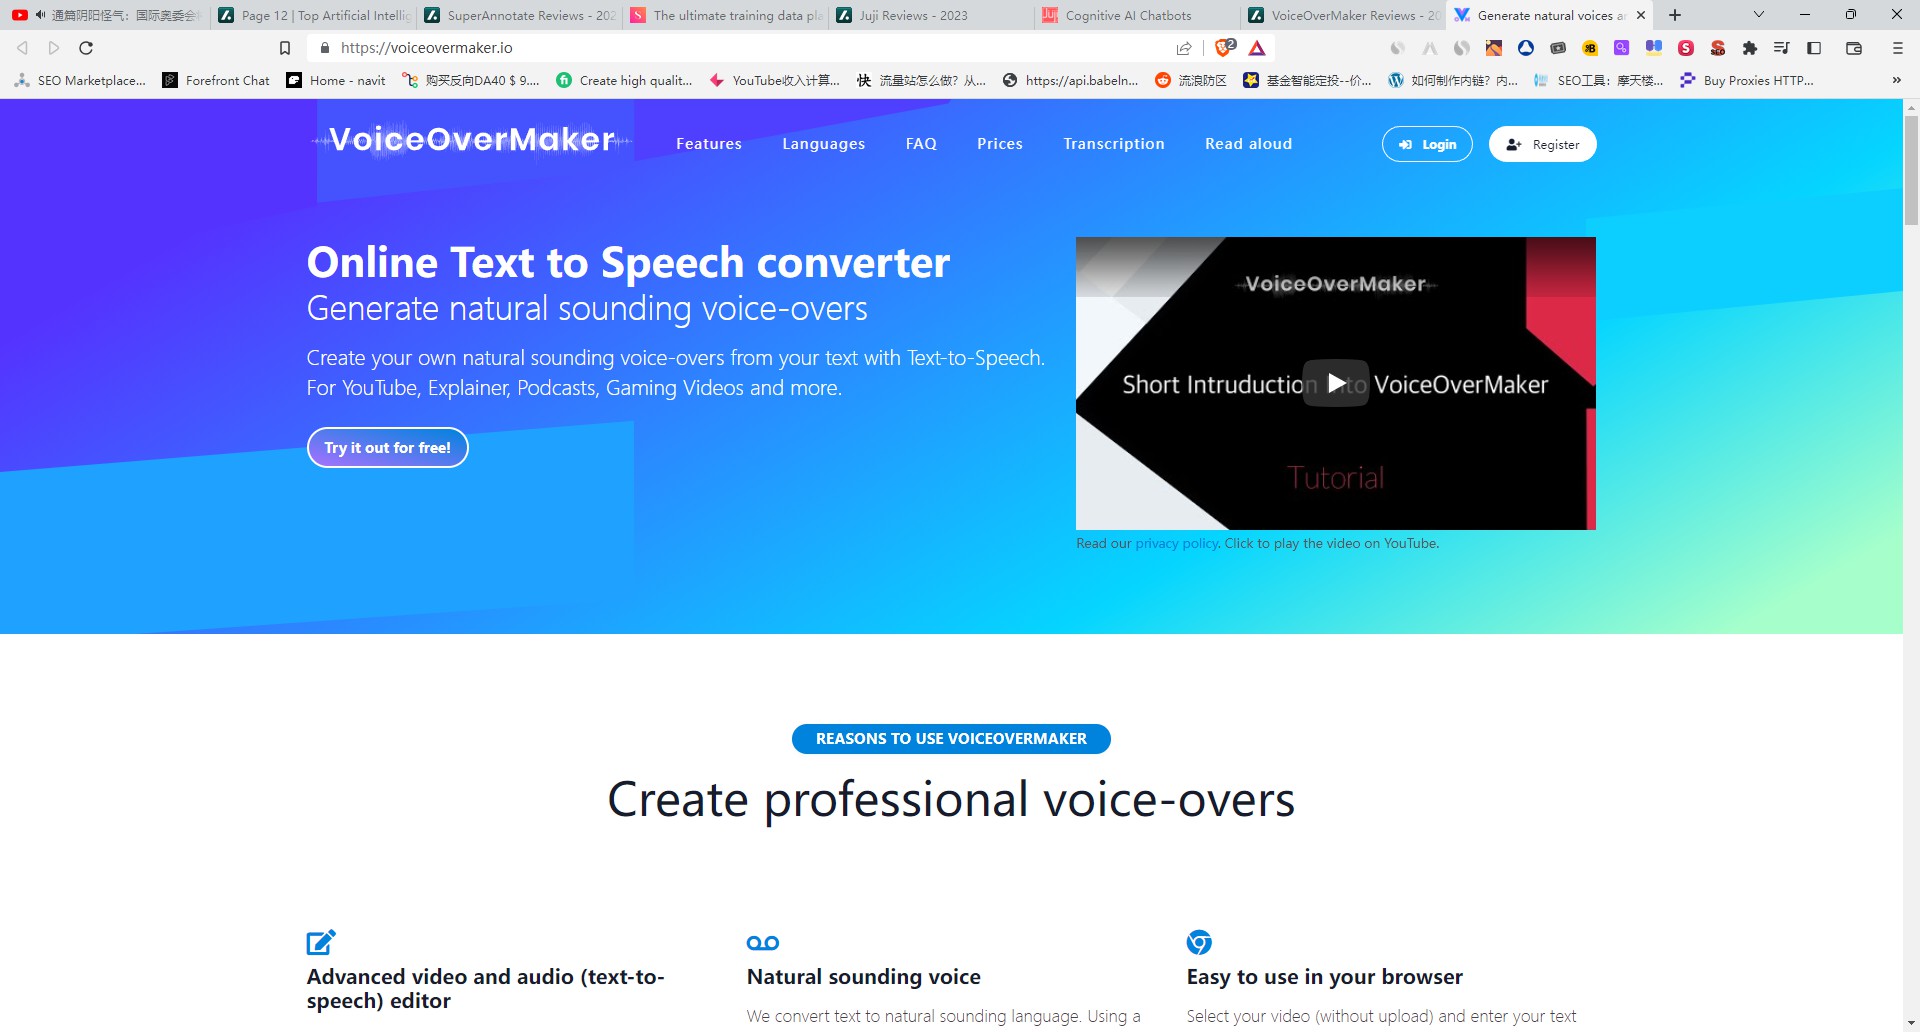1920x1032 pixels.
Task: Open the Features menu item
Action: click(709, 144)
